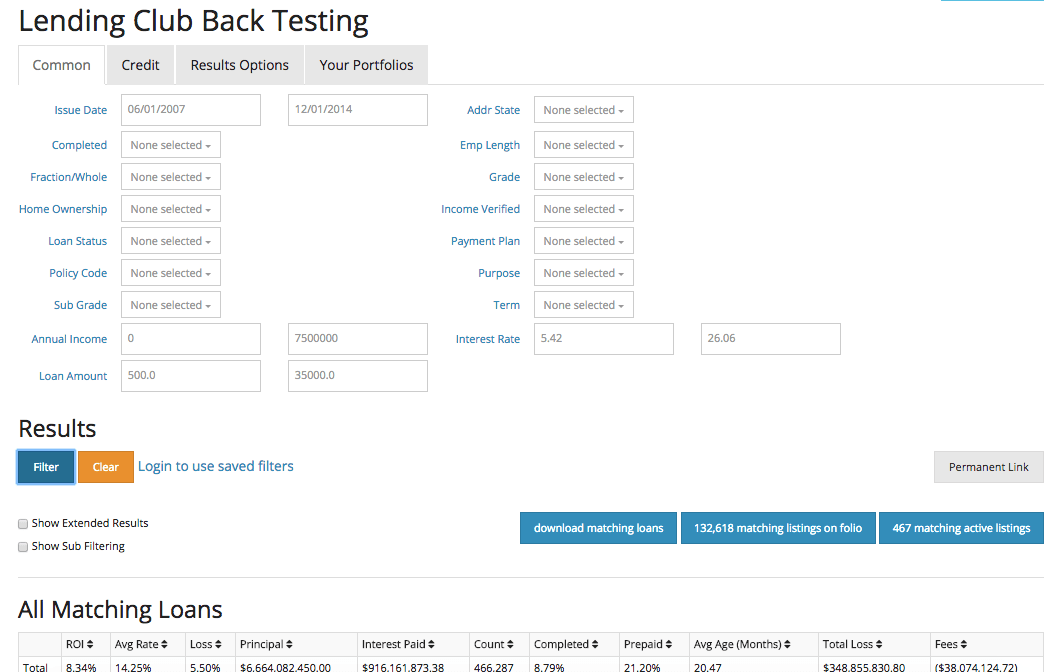Viewport: 1059px width, 672px height.
Task: Expand the Term dropdown
Action: [x=583, y=306]
